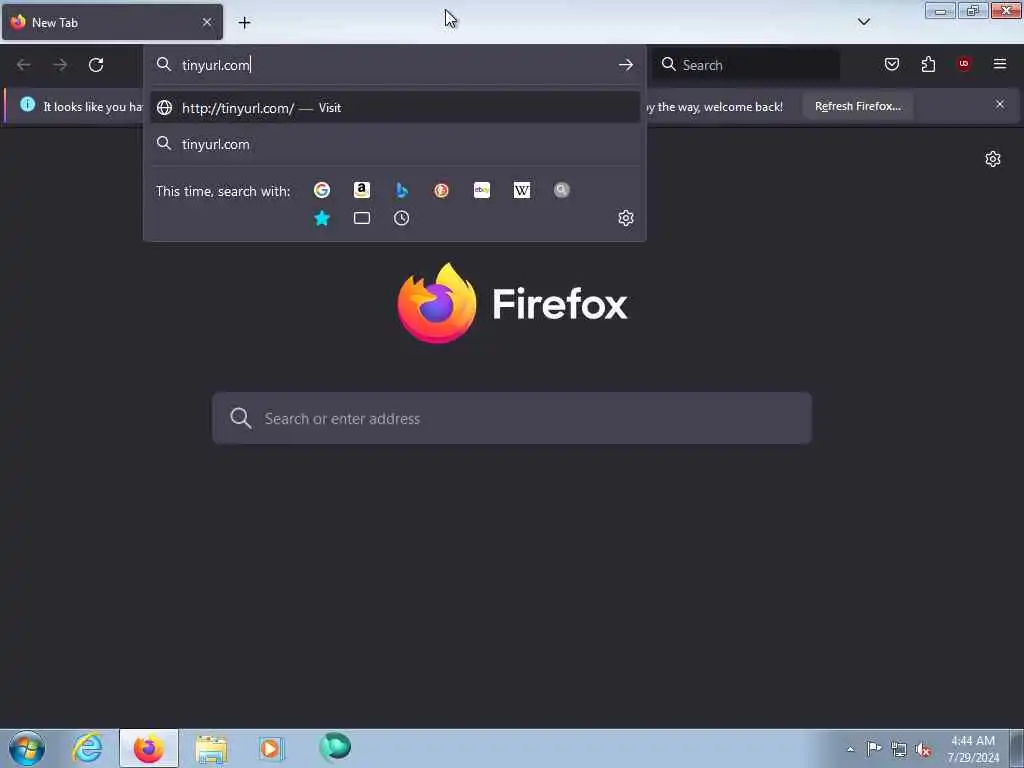Search this time with Bing
1024x768 pixels.
(402, 190)
